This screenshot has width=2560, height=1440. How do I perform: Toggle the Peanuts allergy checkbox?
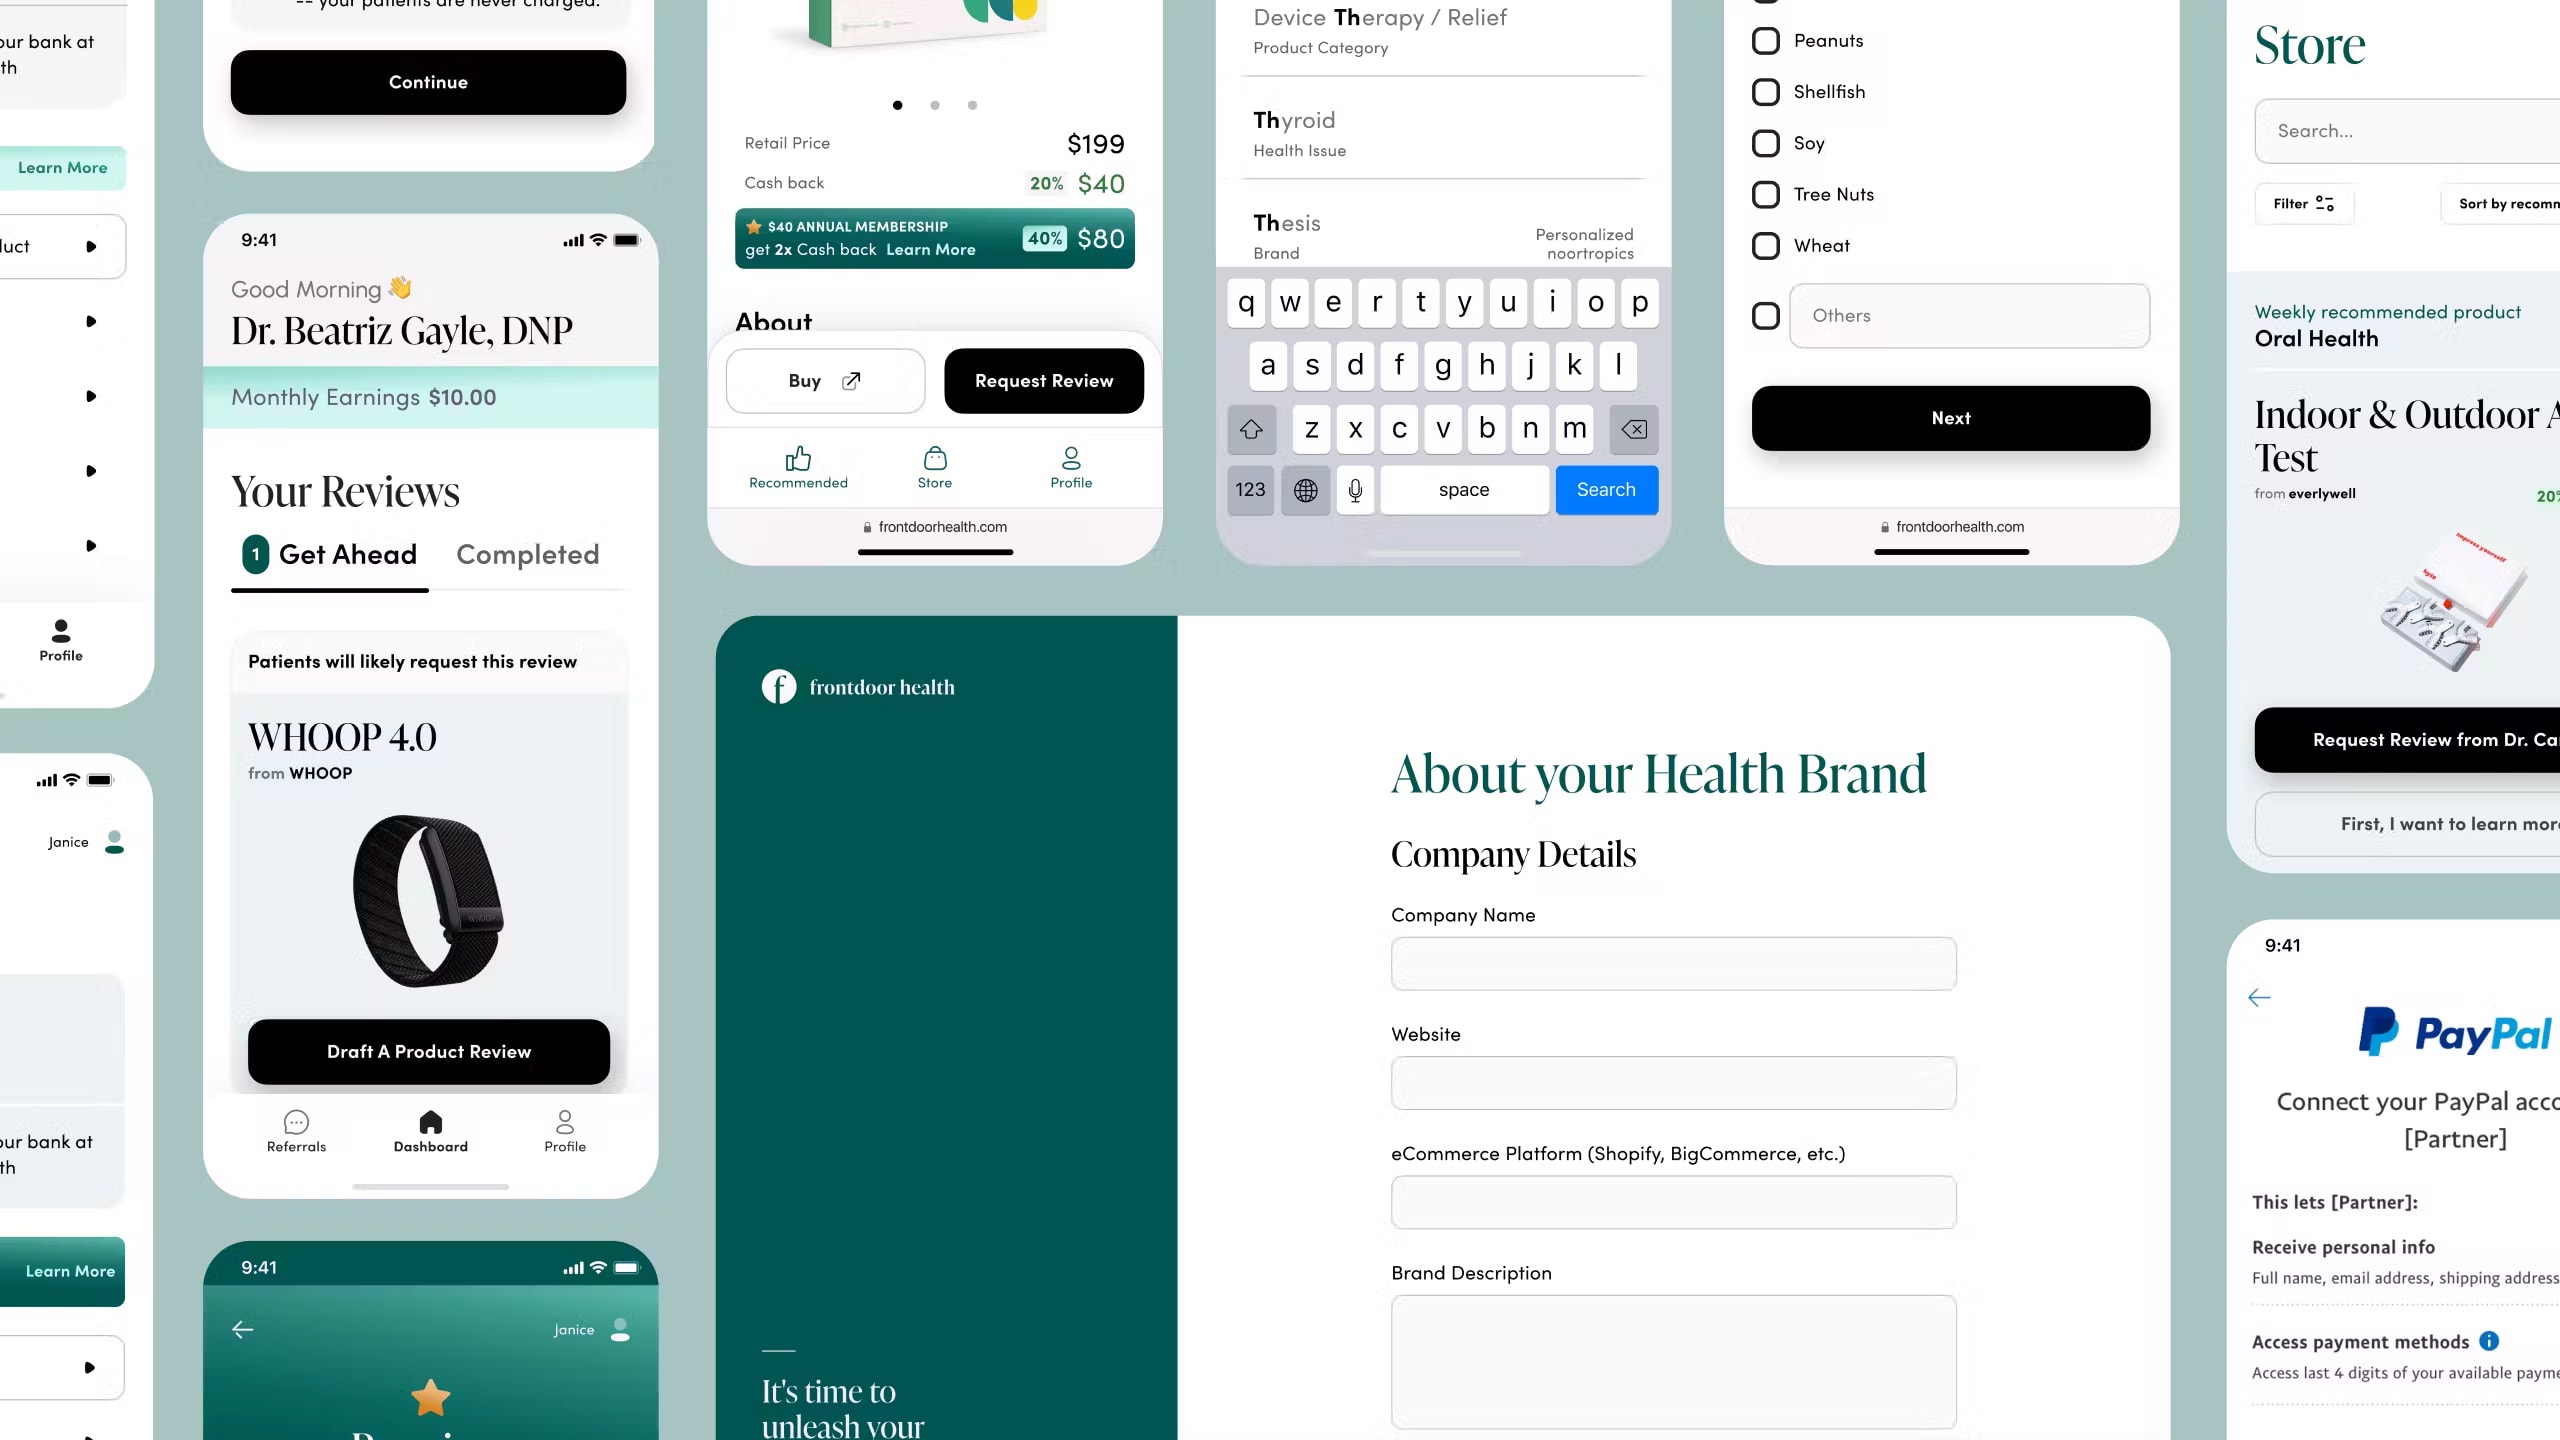point(1765,39)
